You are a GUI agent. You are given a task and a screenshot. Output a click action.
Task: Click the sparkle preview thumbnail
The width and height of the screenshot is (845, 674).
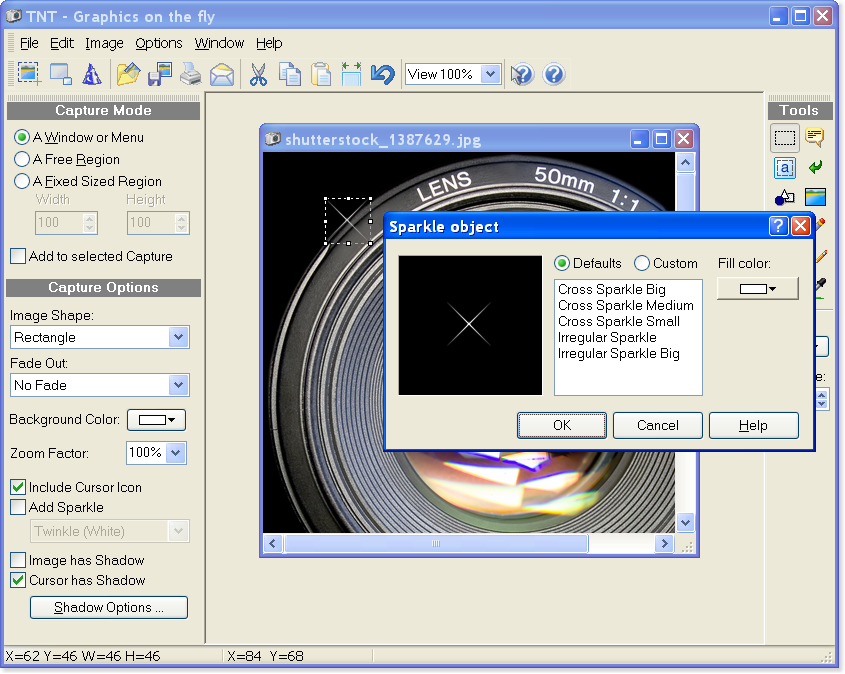470,325
